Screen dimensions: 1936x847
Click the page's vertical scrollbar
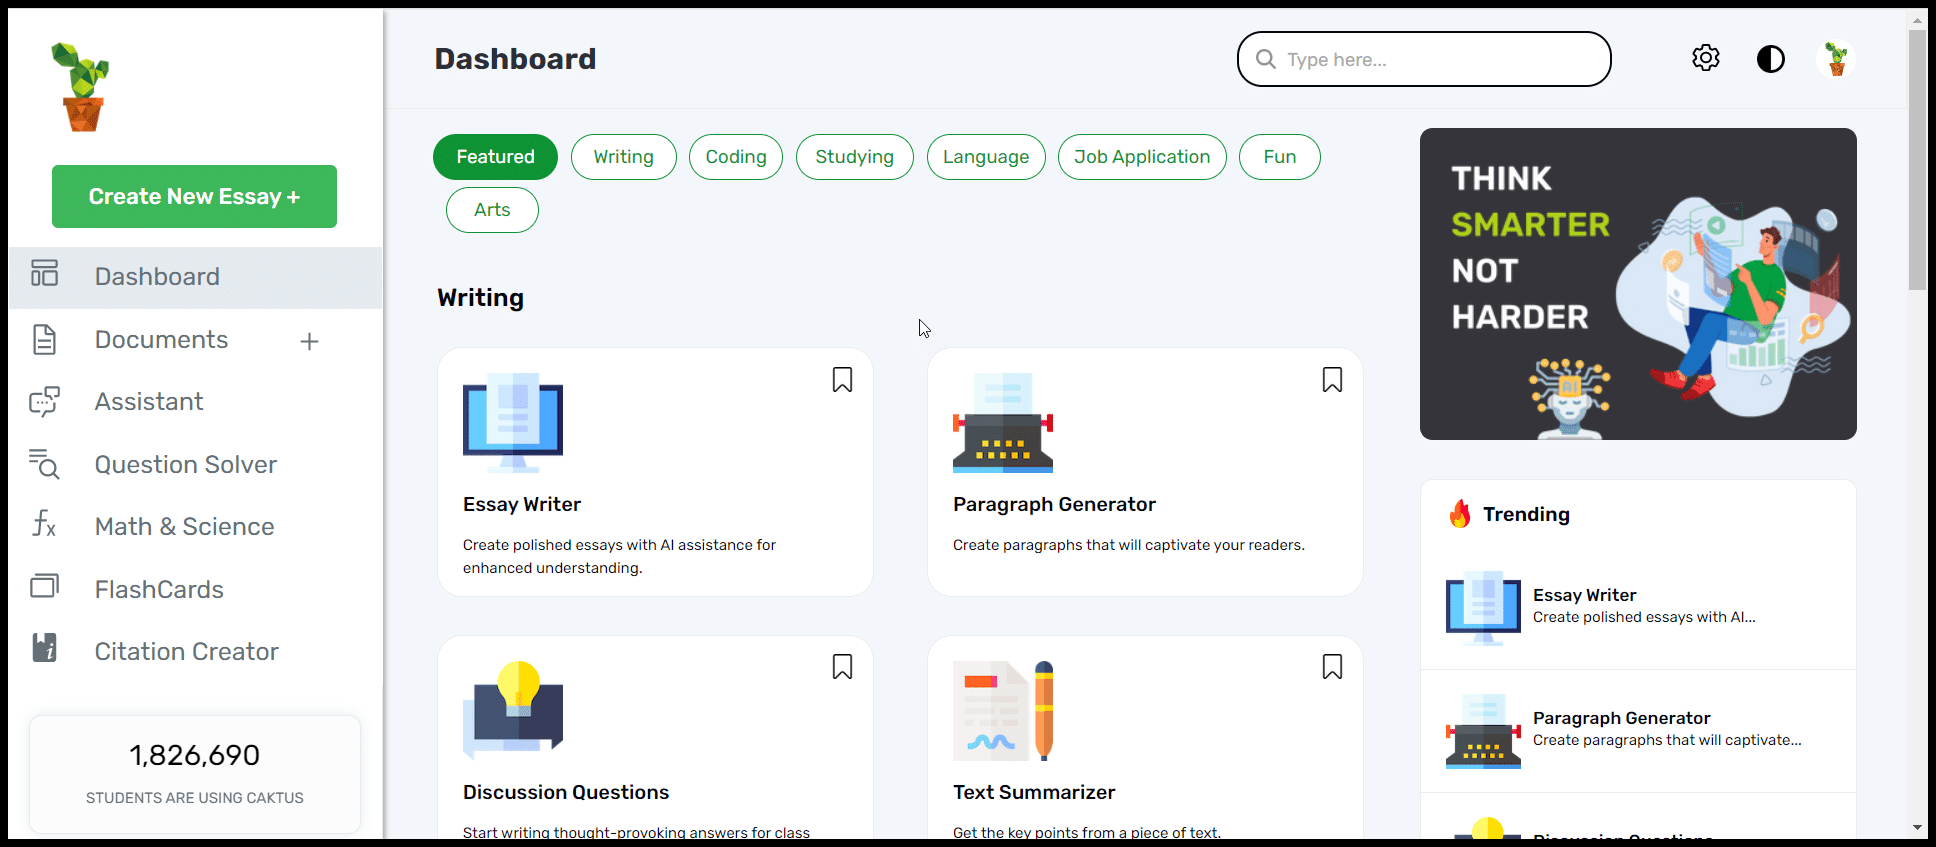[x=1917, y=160]
